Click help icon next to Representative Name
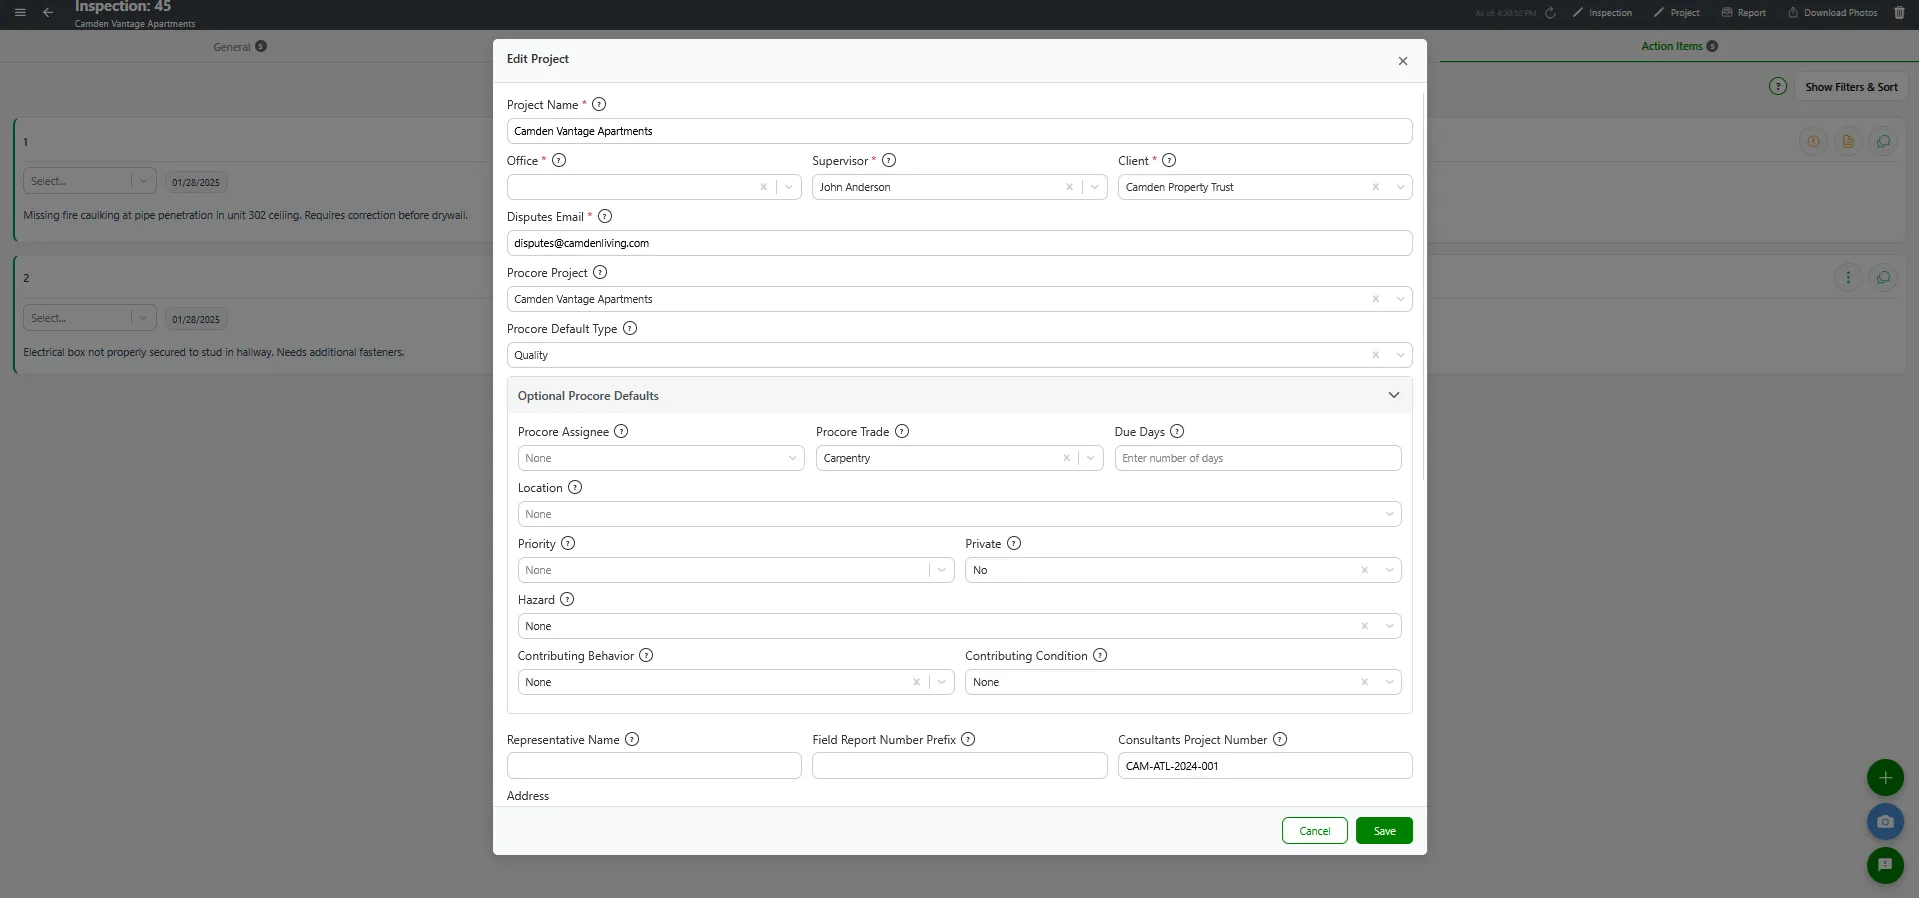The image size is (1919, 898). (632, 739)
